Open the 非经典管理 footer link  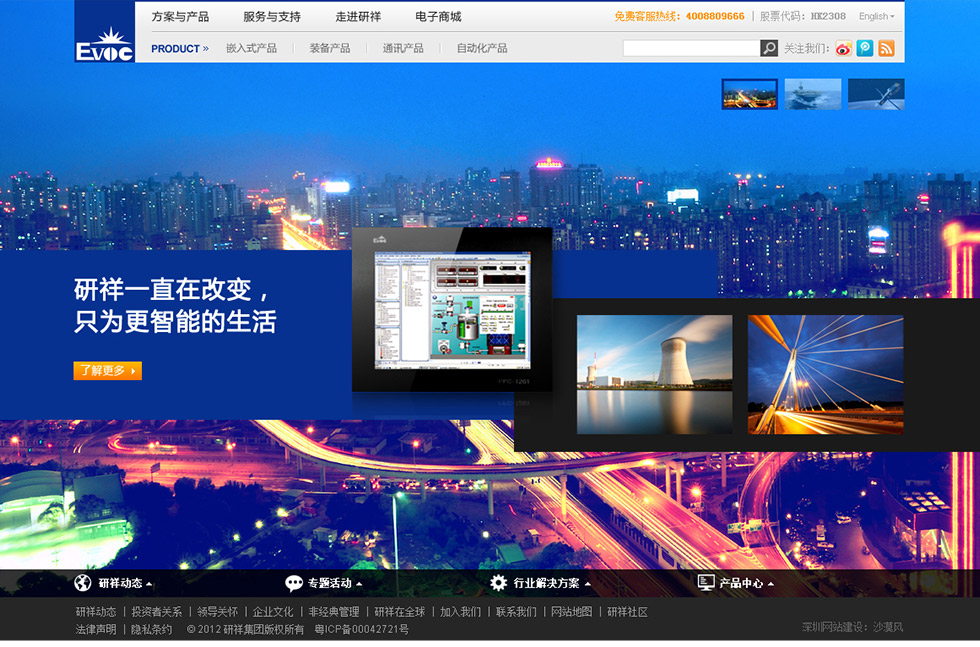[334, 612]
